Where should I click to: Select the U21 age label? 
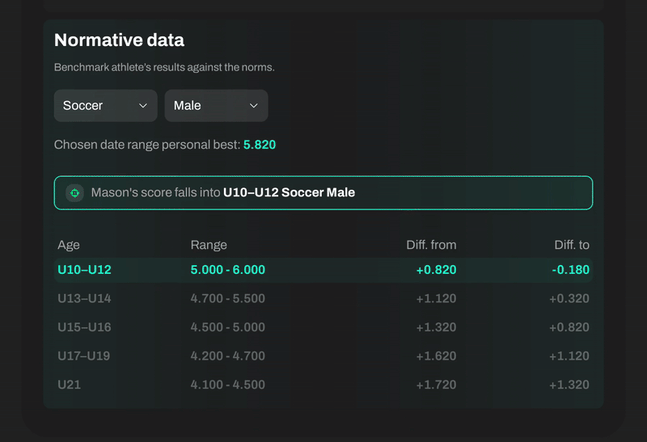coord(69,384)
